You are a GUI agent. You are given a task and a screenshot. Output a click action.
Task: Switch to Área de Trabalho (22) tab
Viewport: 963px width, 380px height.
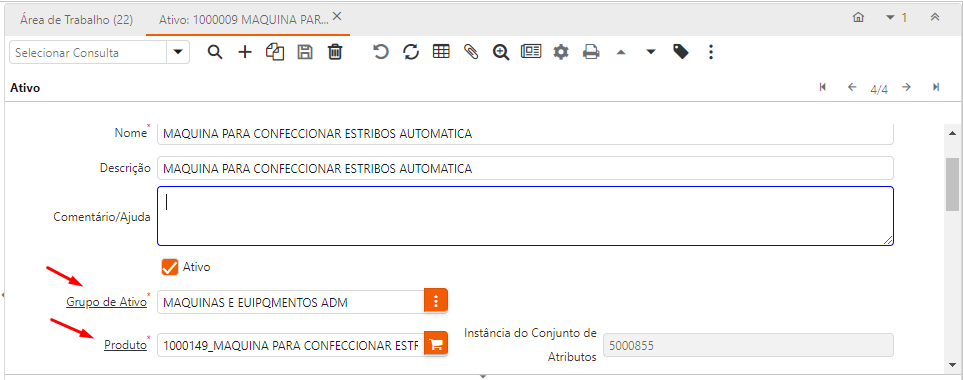point(76,19)
